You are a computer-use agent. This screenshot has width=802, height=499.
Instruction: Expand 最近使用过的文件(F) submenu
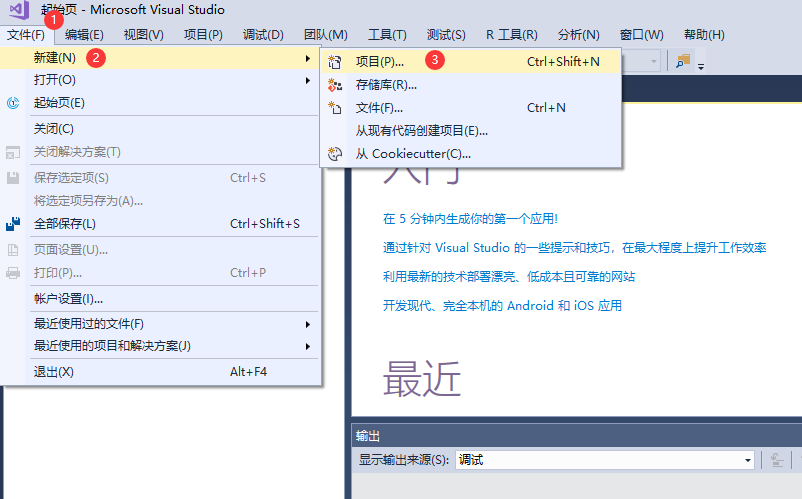coord(160,324)
